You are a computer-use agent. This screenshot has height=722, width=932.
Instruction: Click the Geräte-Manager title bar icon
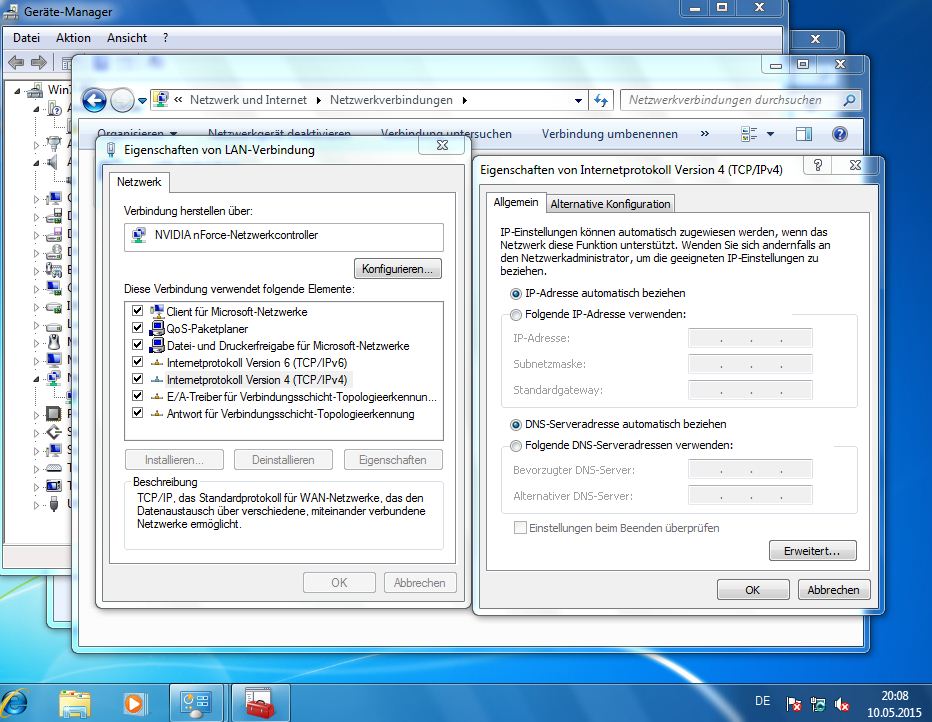(11, 11)
